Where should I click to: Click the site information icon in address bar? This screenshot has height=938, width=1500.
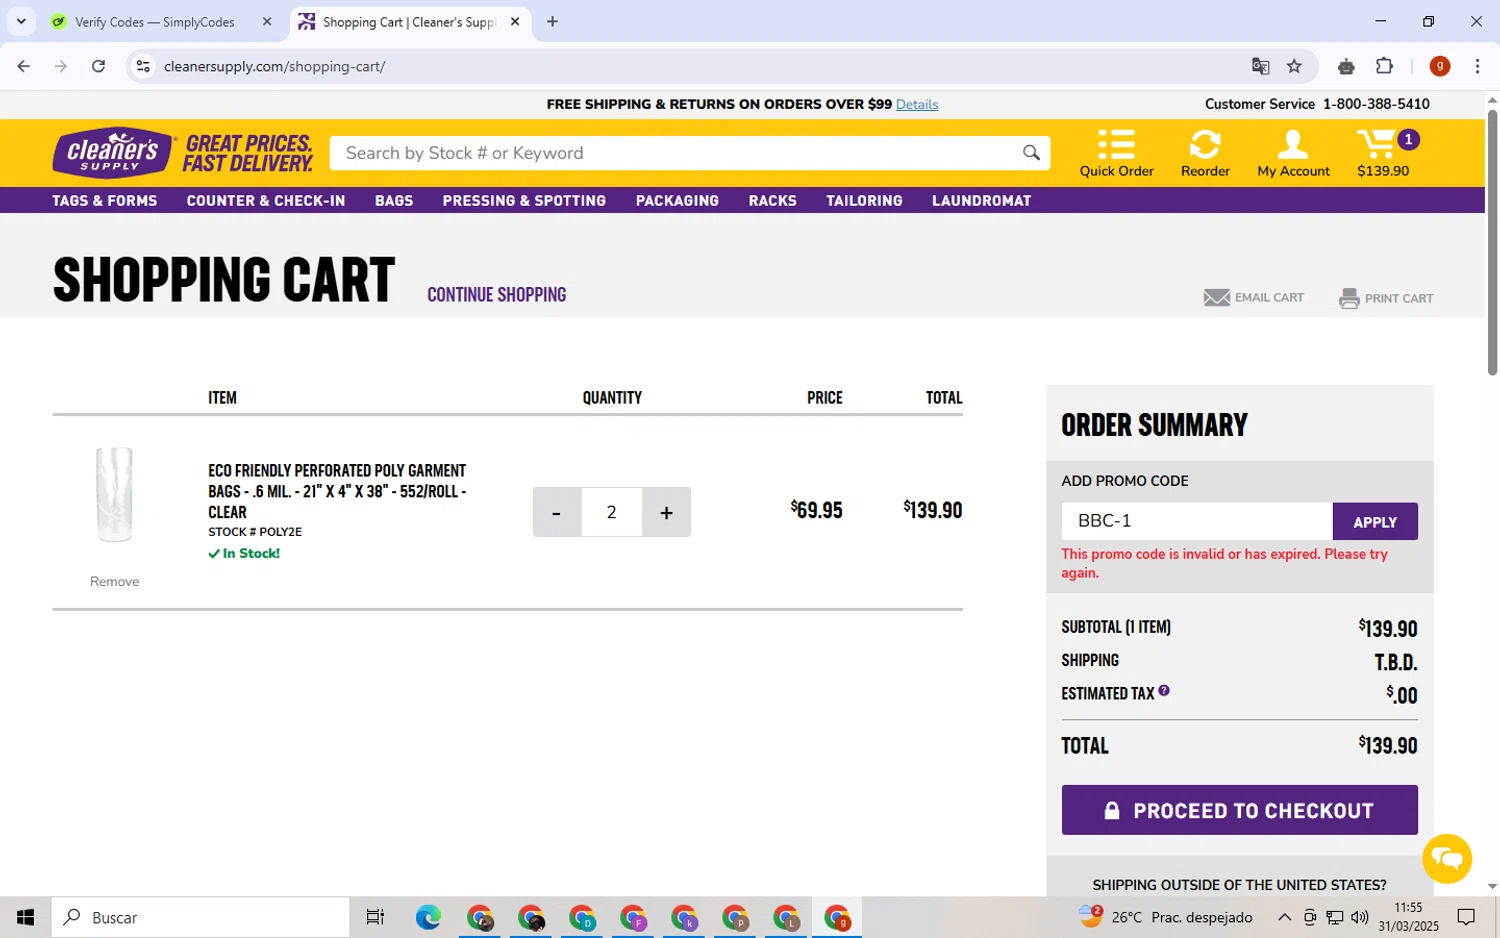coord(143,66)
